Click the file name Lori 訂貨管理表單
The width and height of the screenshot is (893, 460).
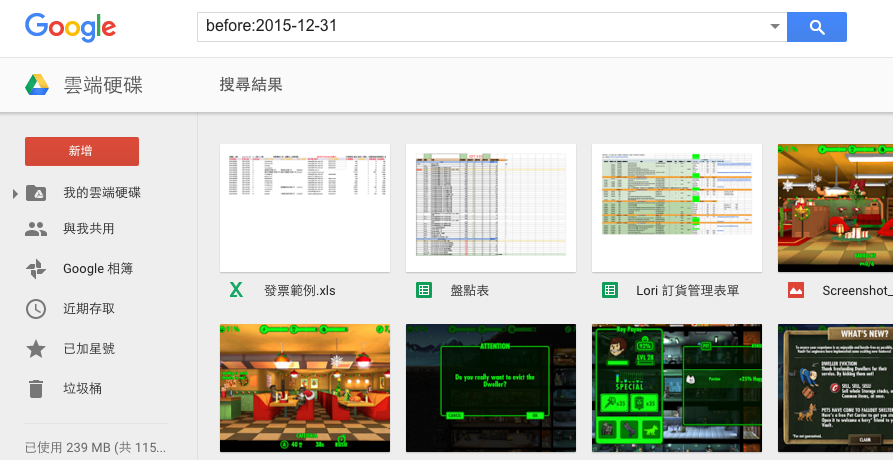[x=687, y=290]
